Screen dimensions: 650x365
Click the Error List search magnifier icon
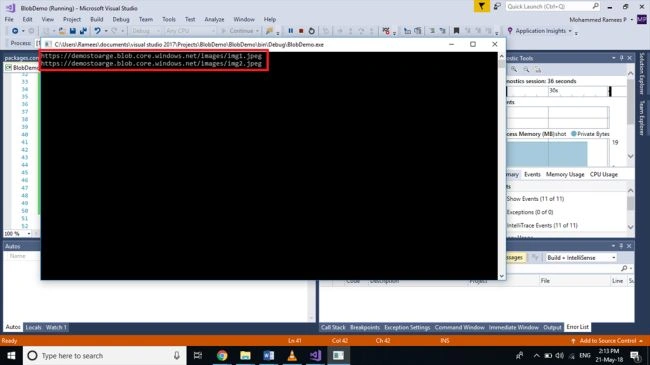624,268
